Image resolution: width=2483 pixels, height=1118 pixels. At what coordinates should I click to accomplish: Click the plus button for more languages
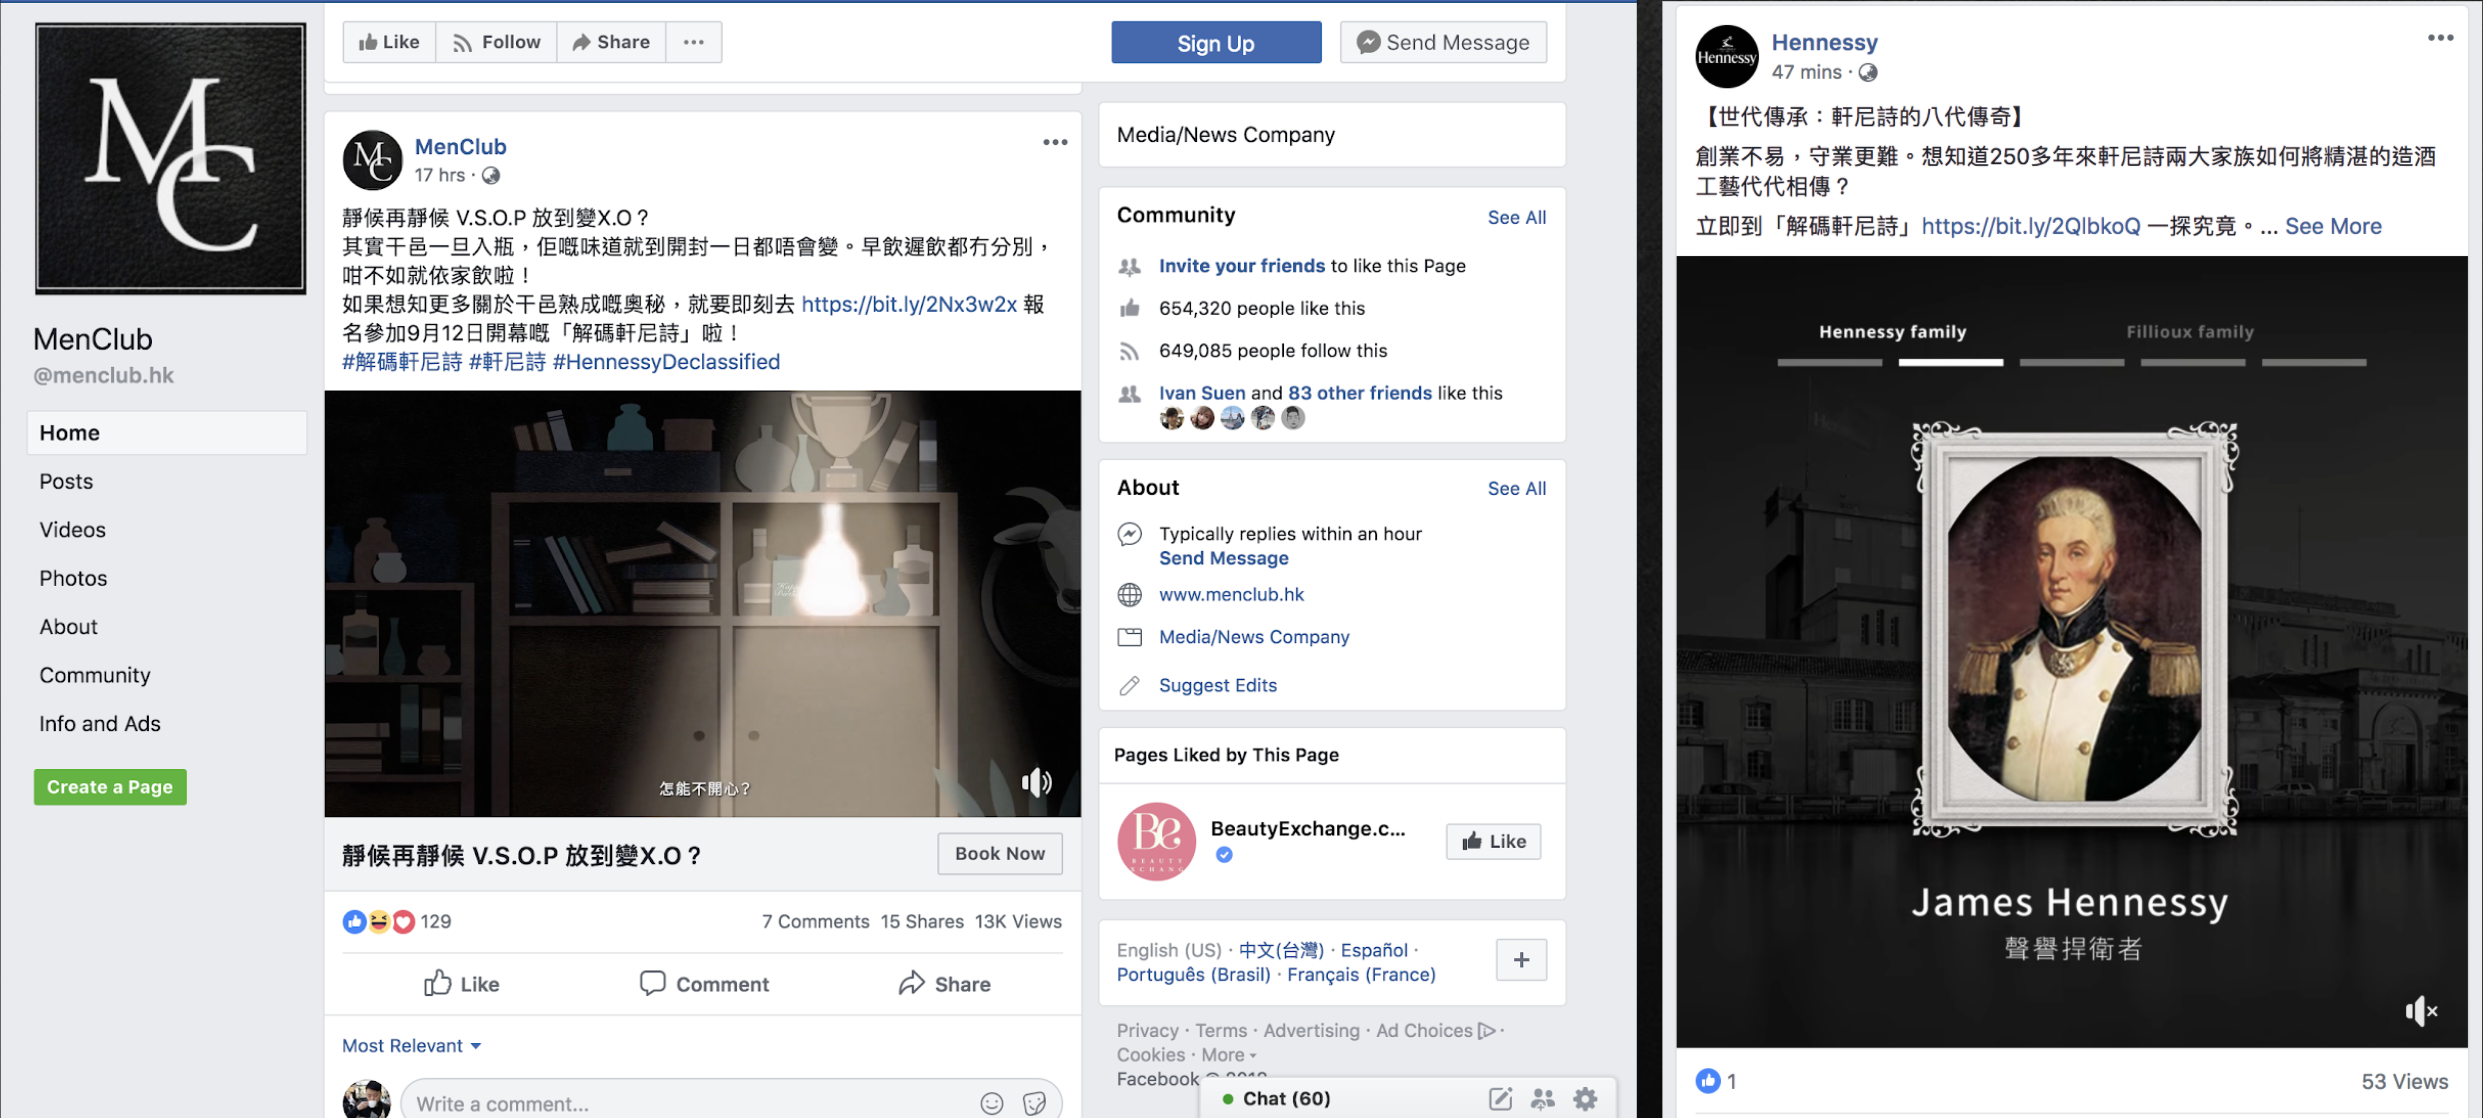click(x=1521, y=960)
